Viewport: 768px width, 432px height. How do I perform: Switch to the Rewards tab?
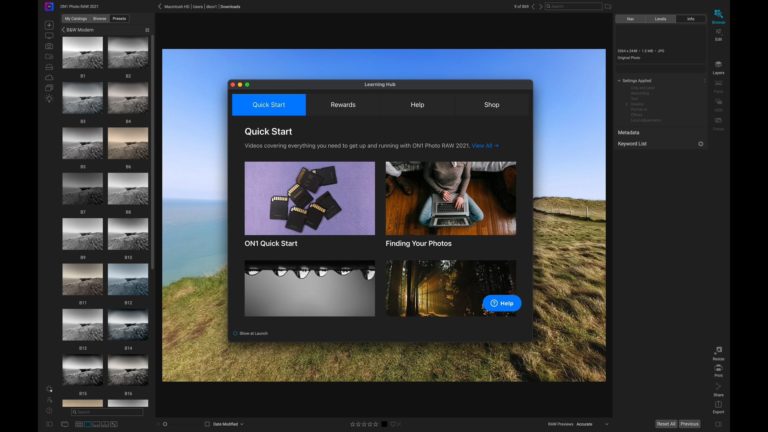[x=343, y=105]
